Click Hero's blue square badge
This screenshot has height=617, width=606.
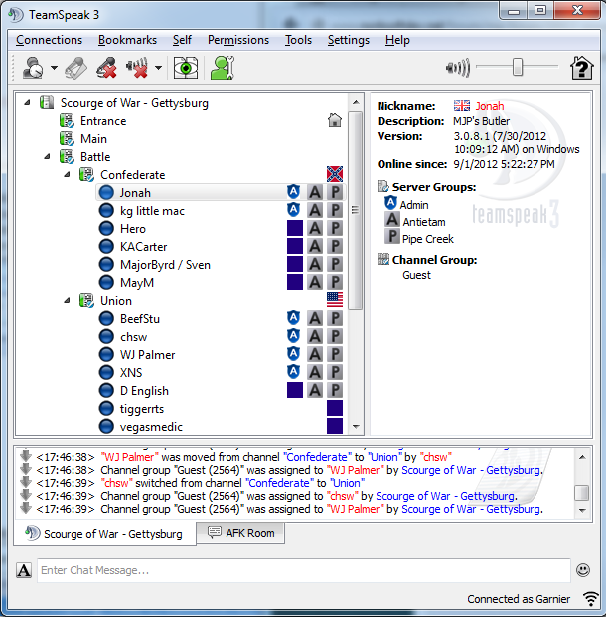[x=295, y=228]
